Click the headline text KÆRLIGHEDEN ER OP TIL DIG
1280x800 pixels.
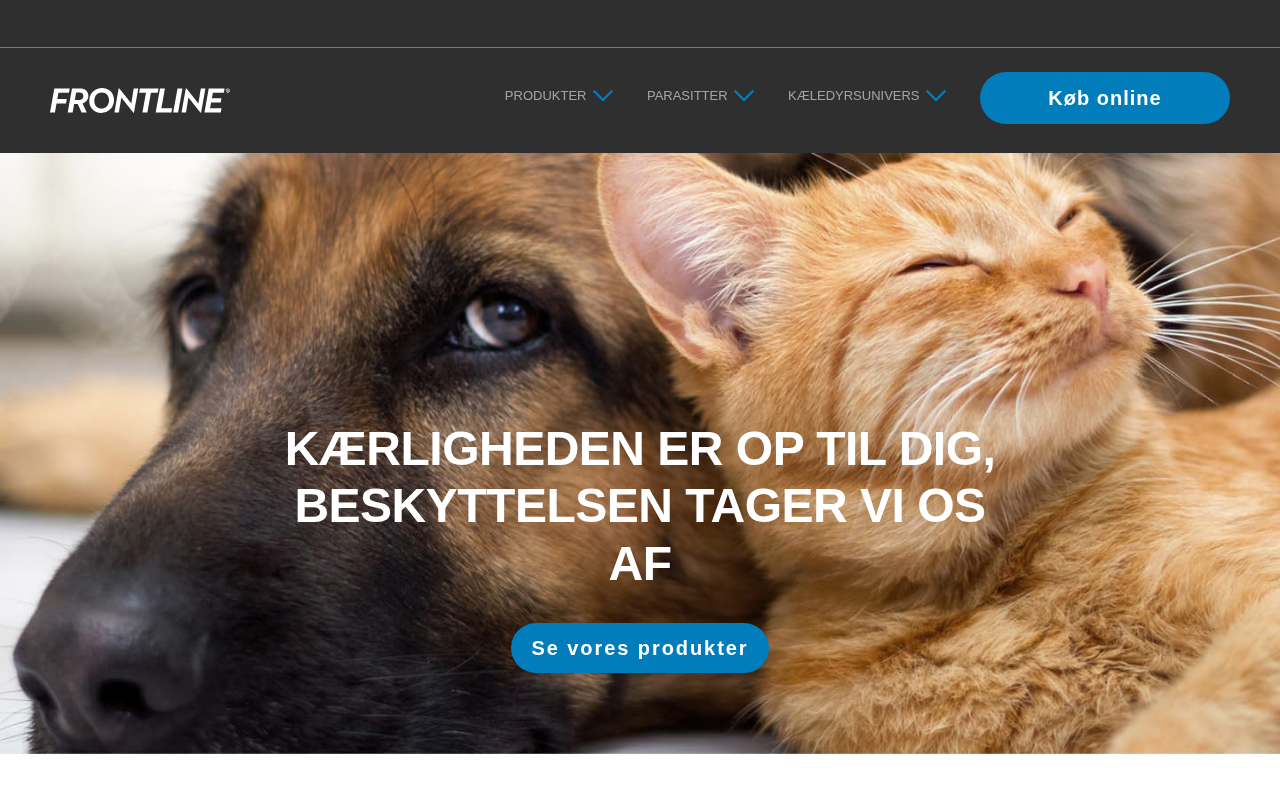(x=640, y=448)
